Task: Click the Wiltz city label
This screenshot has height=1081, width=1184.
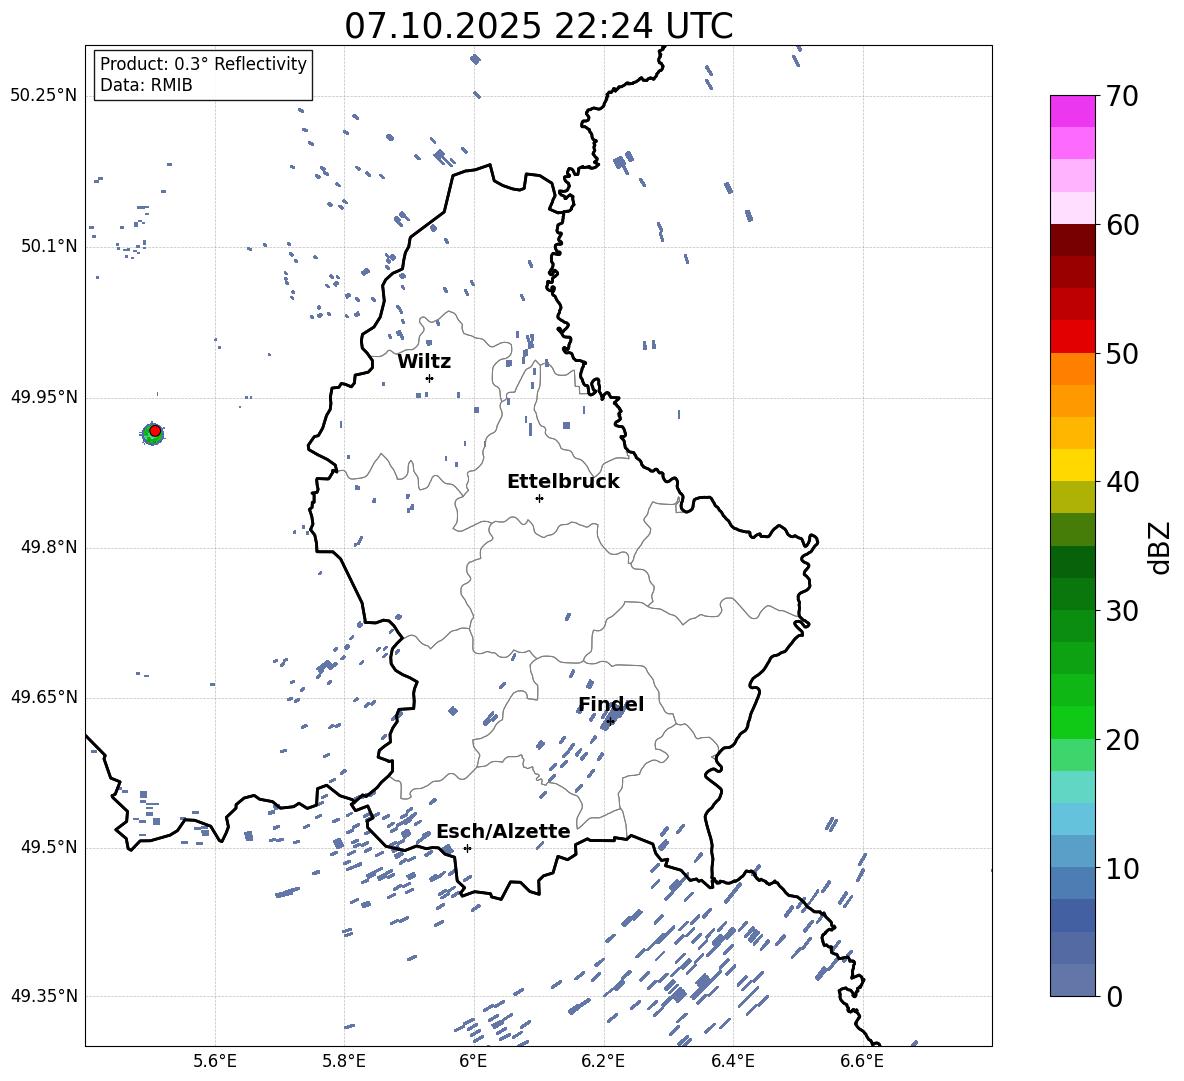Action: tap(424, 362)
